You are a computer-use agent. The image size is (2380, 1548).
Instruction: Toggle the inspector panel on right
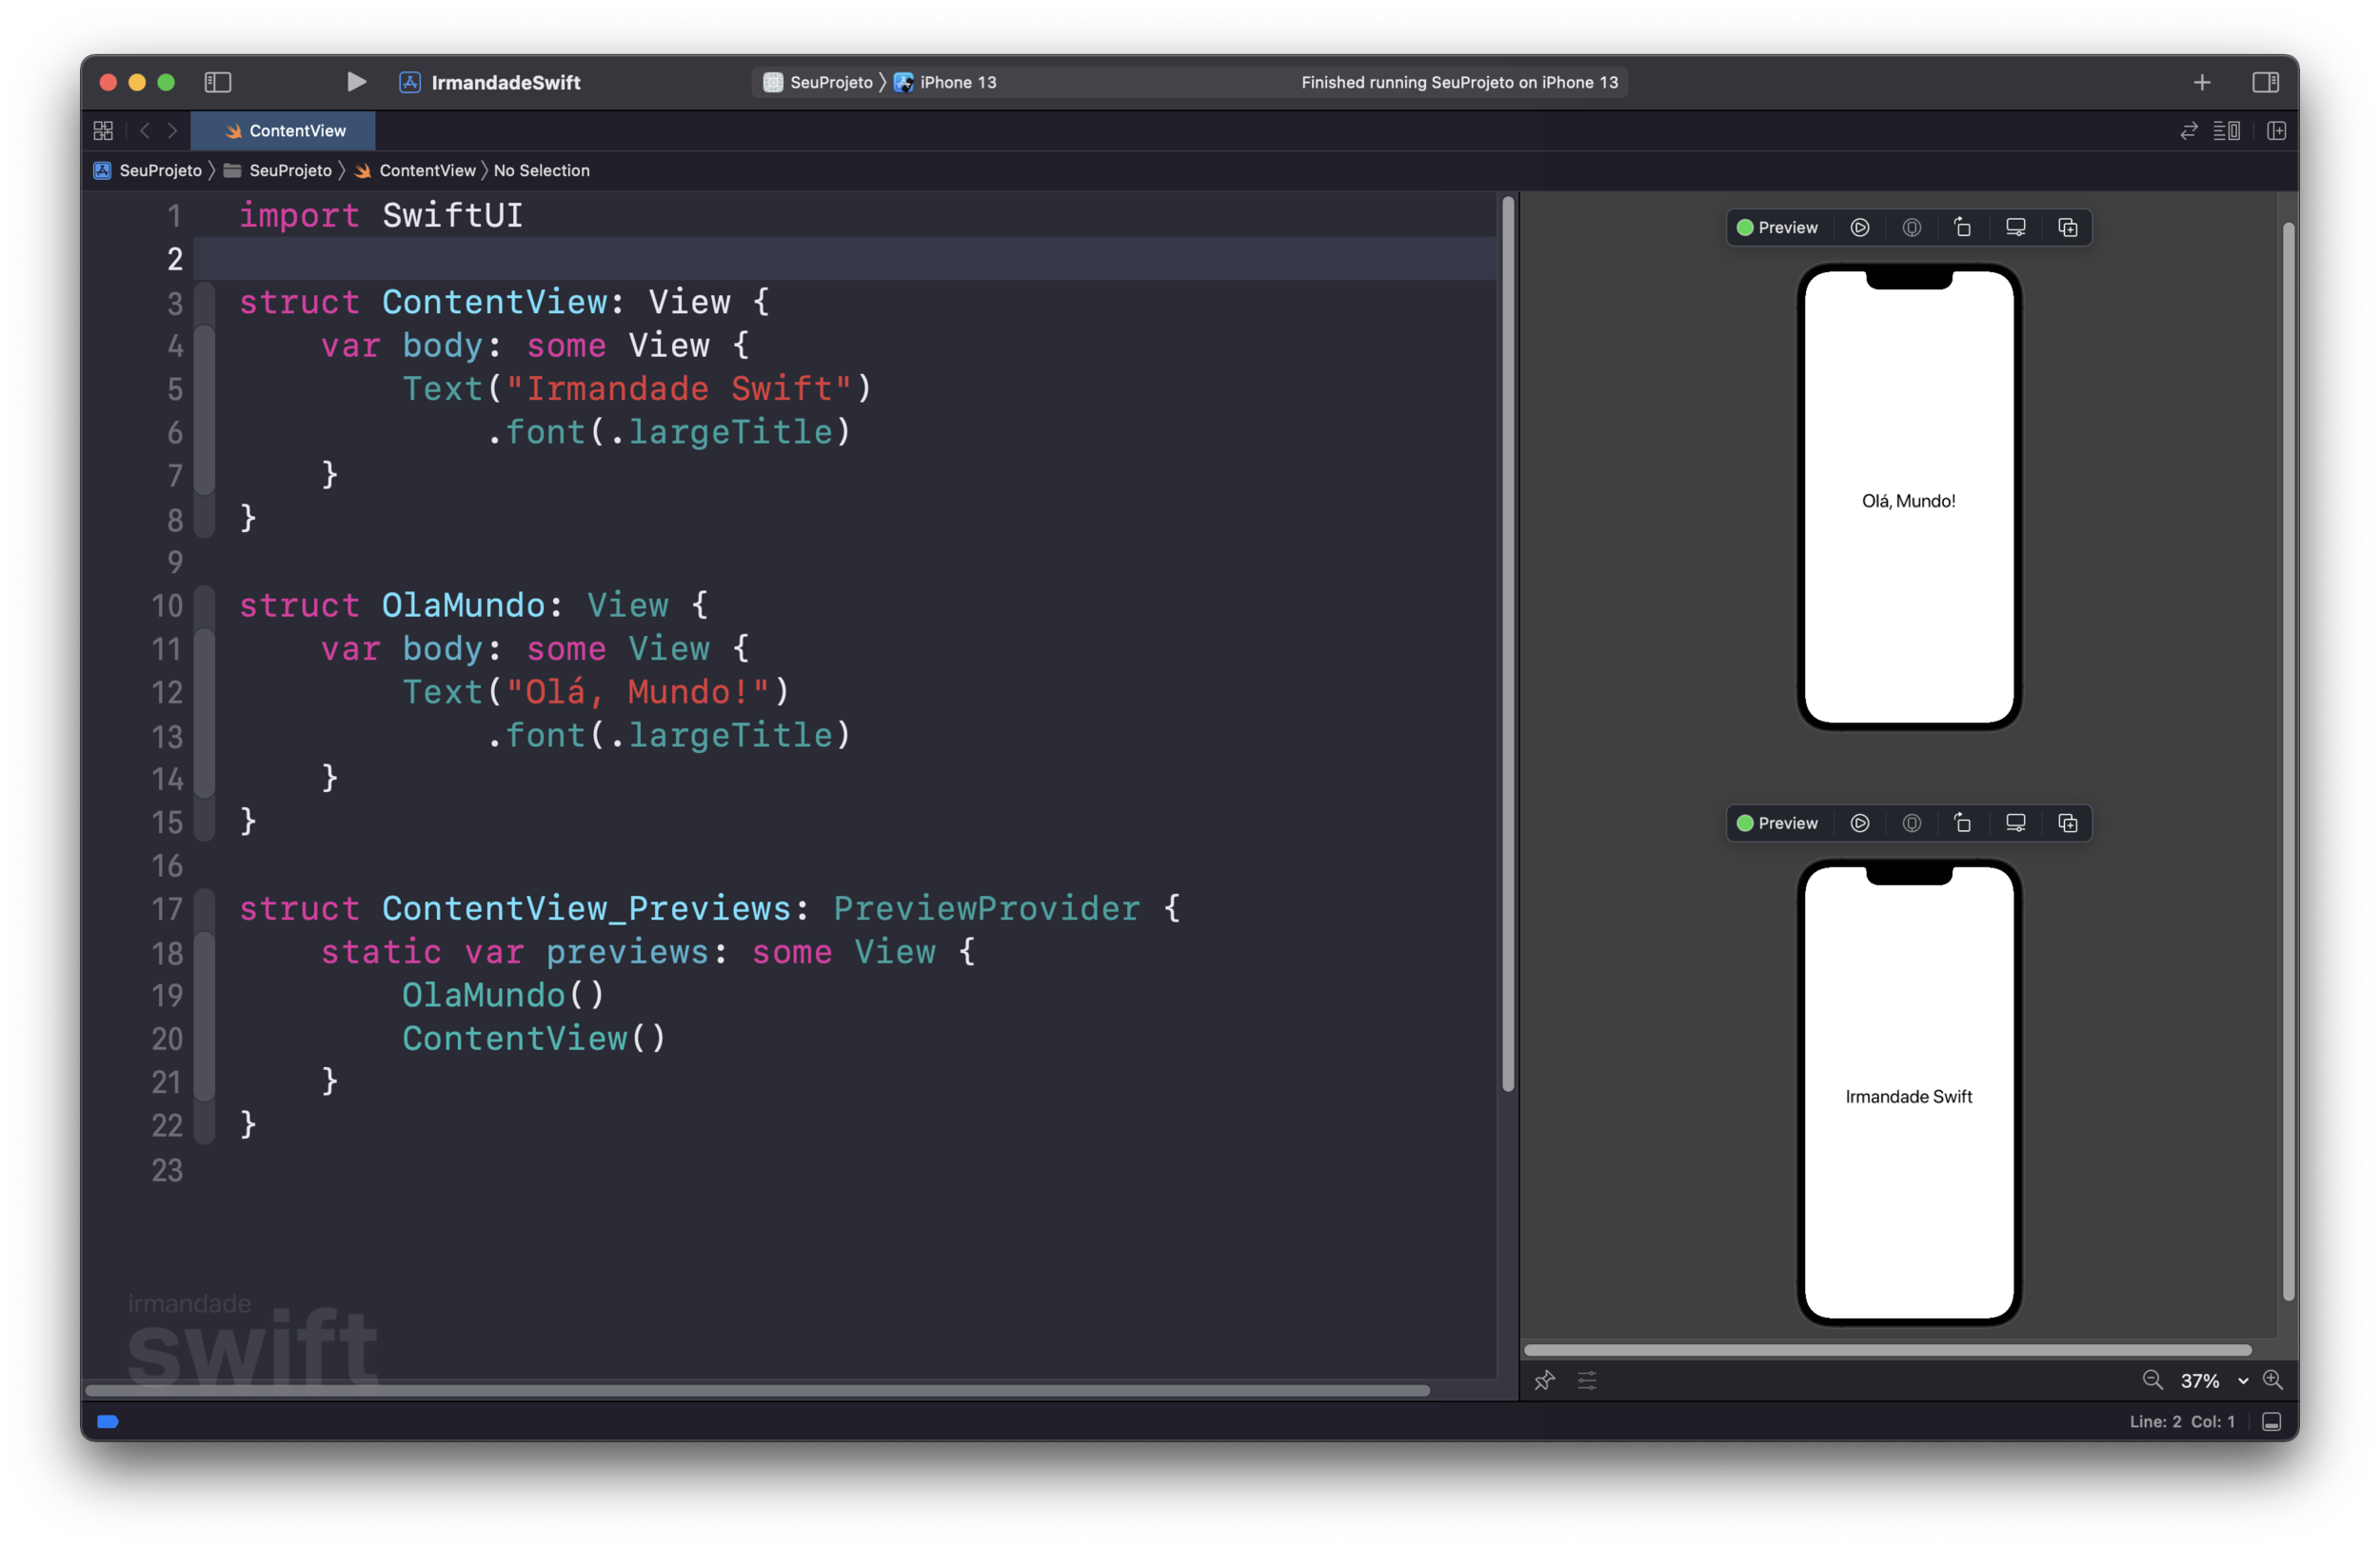2265,82
